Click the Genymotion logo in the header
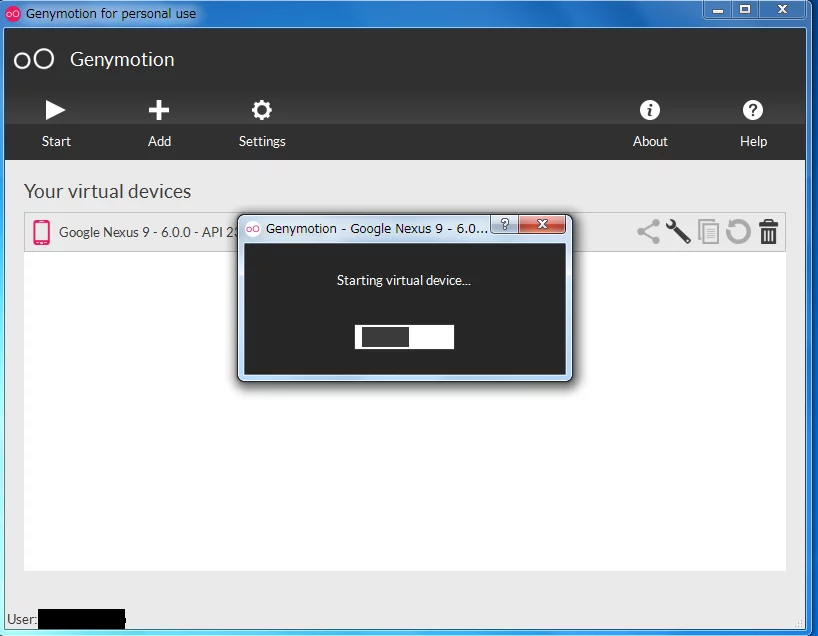The height and width of the screenshot is (636, 818). click(34, 60)
